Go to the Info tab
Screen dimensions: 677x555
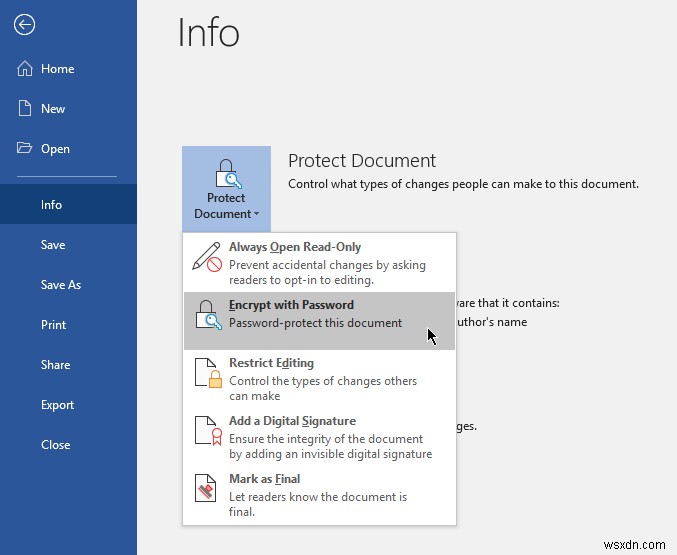click(x=68, y=204)
